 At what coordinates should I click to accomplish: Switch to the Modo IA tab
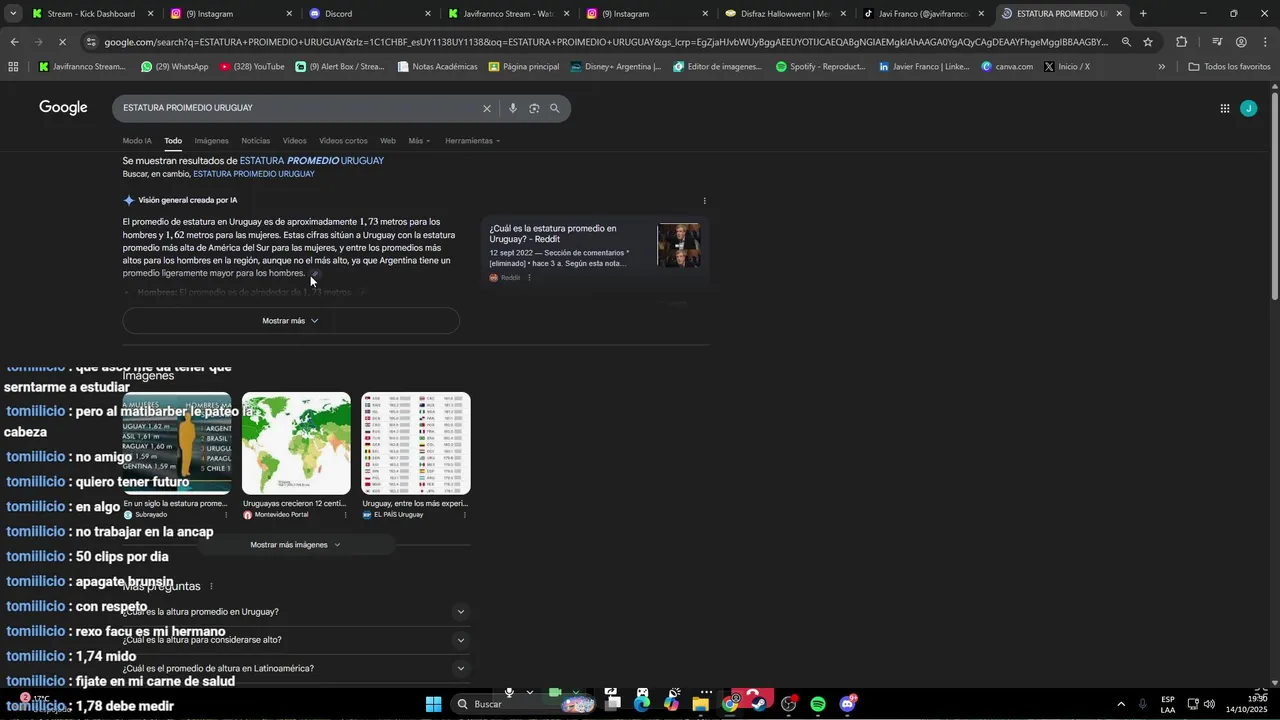point(137,141)
